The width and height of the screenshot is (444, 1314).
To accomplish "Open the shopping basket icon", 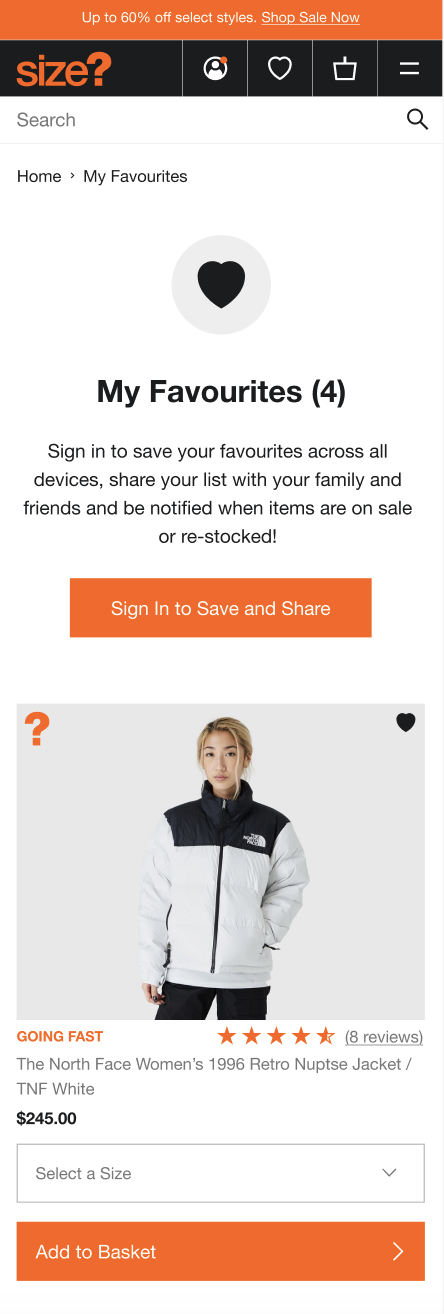I will (x=345, y=68).
